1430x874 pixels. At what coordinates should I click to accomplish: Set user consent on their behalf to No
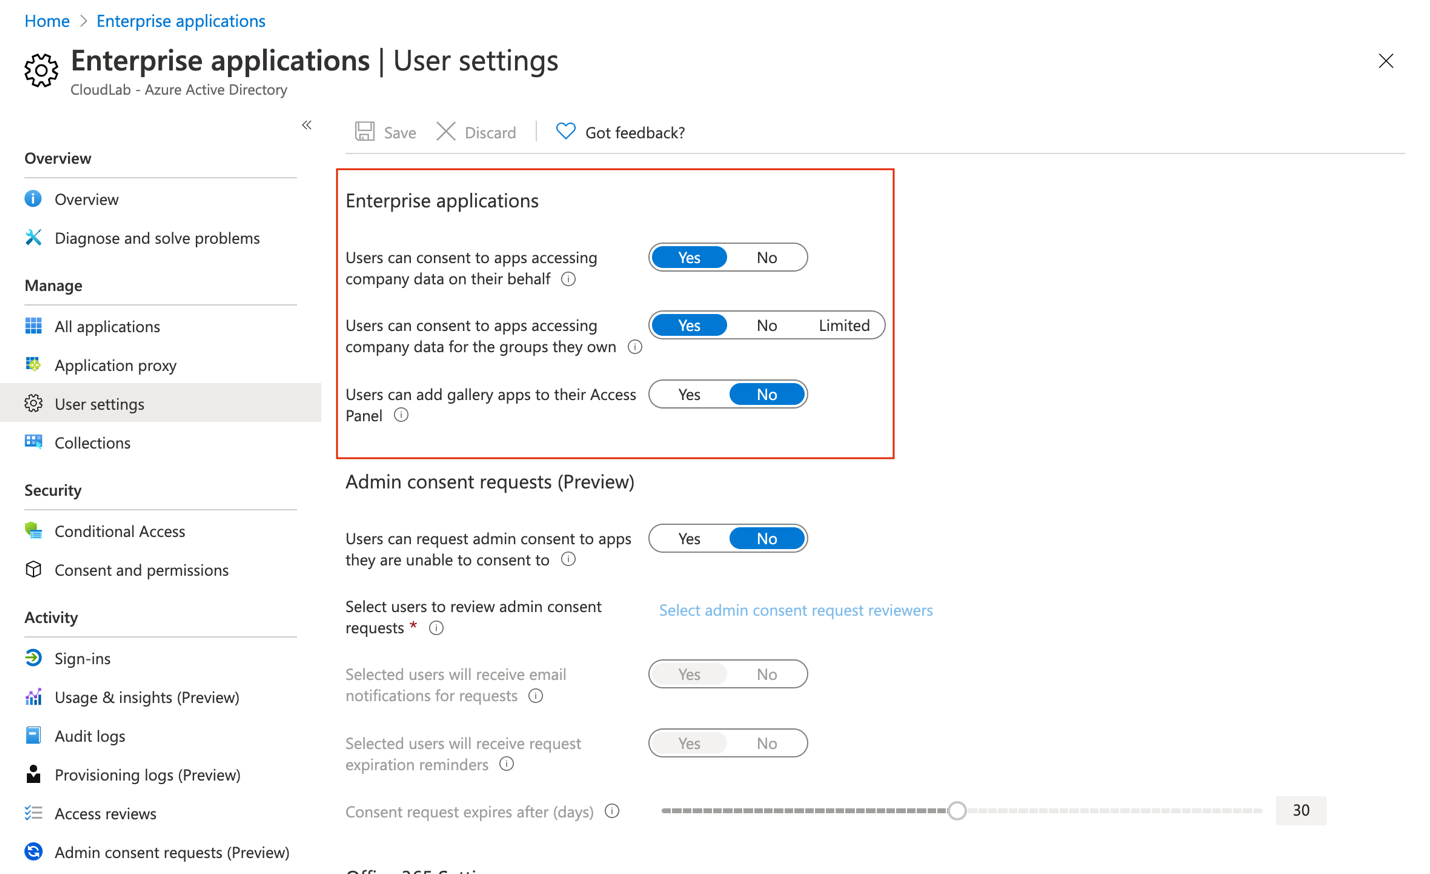pos(767,258)
